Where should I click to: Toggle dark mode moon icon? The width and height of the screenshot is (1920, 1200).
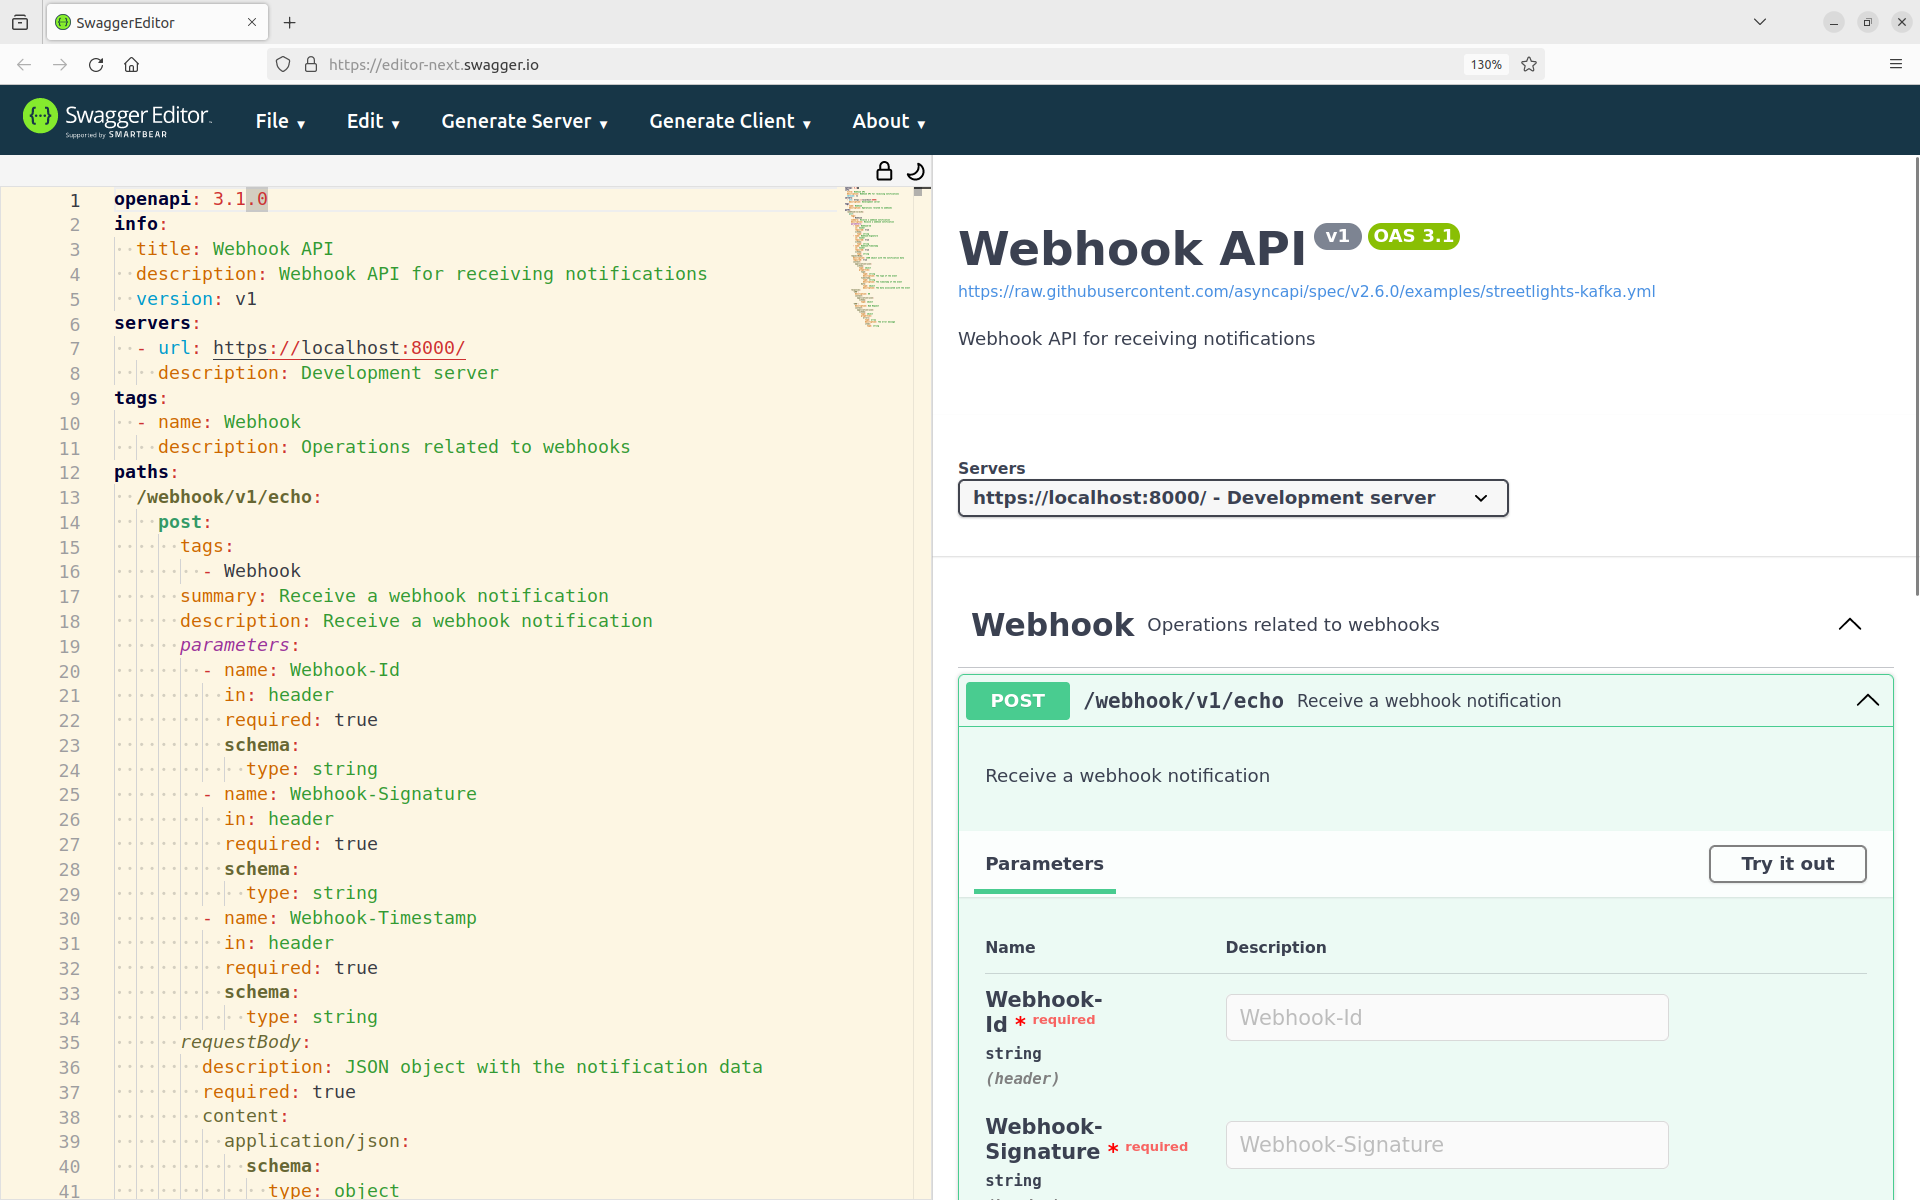915,171
